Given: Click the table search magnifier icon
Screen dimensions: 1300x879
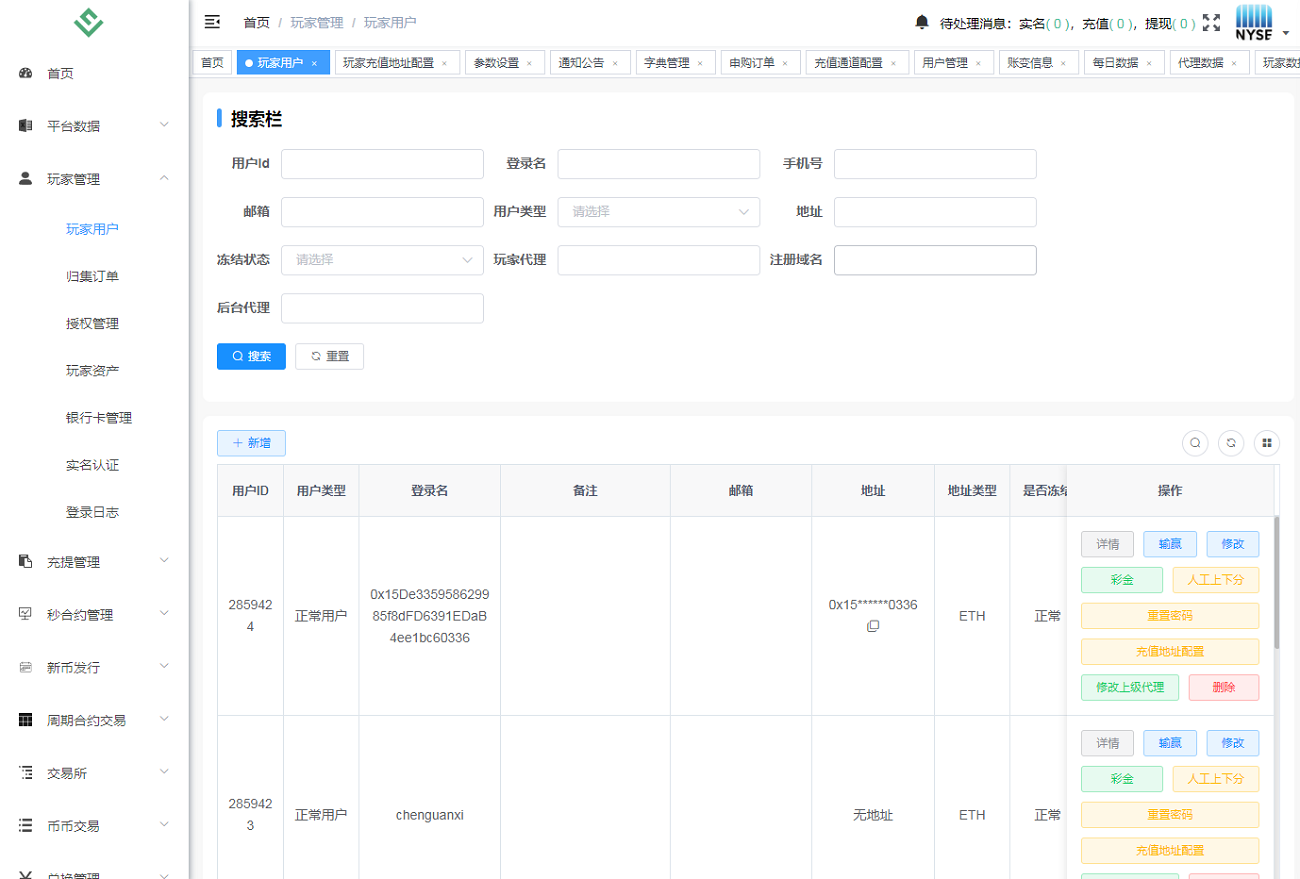Looking at the screenshot, I should point(1195,443).
